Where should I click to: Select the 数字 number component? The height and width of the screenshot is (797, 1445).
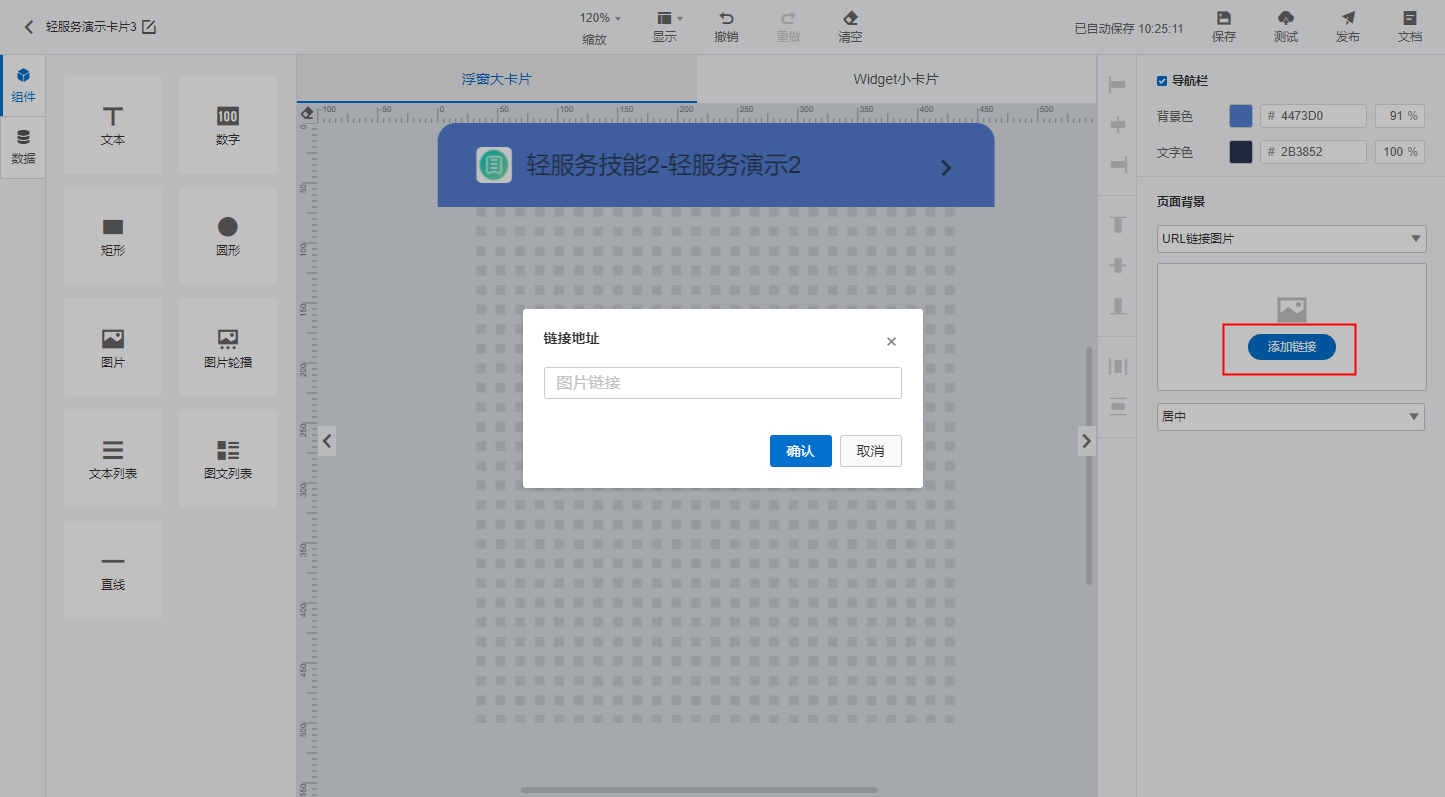(x=228, y=125)
